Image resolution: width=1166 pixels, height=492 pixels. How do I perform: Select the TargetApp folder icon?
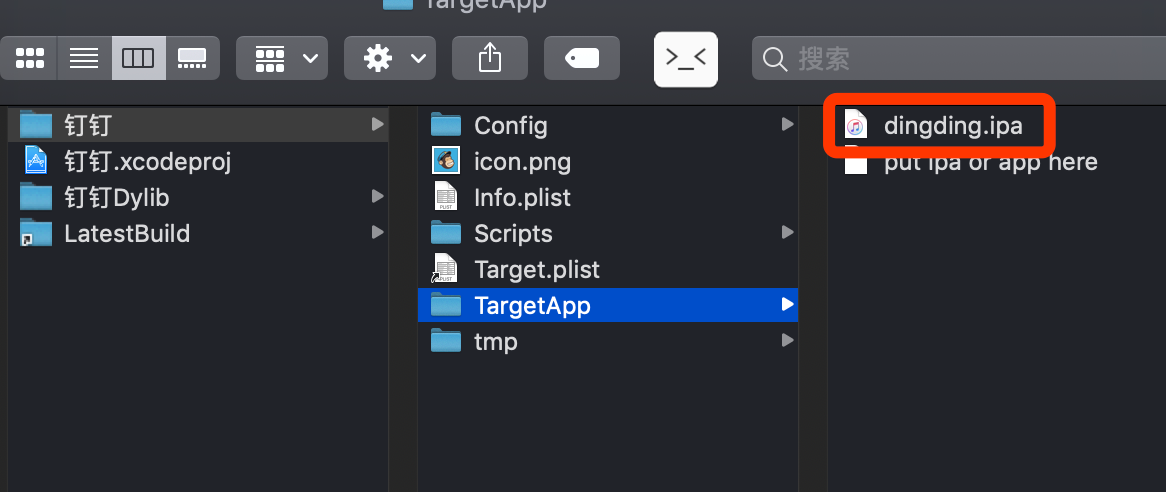446,305
